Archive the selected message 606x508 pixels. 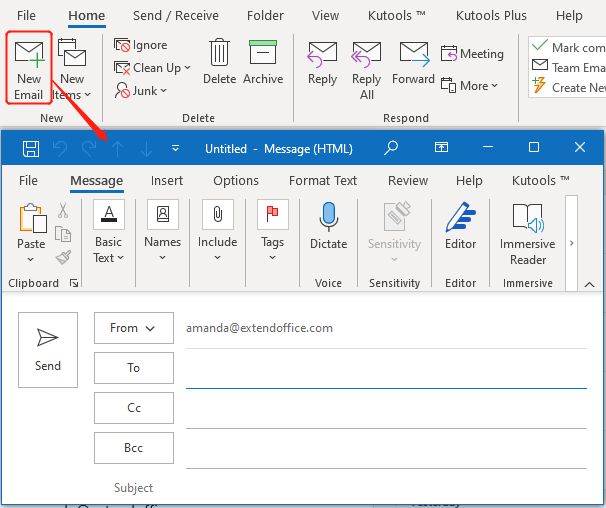tap(263, 62)
